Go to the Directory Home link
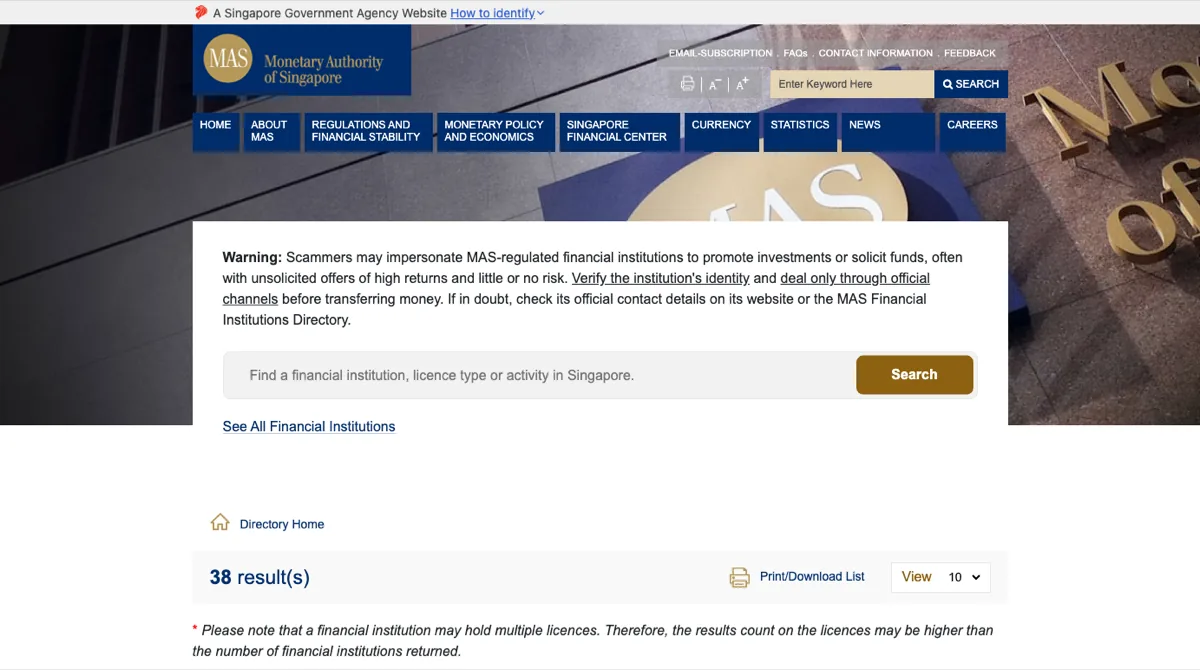This screenshot has width=1200, height=670. [x=282, y=524]
